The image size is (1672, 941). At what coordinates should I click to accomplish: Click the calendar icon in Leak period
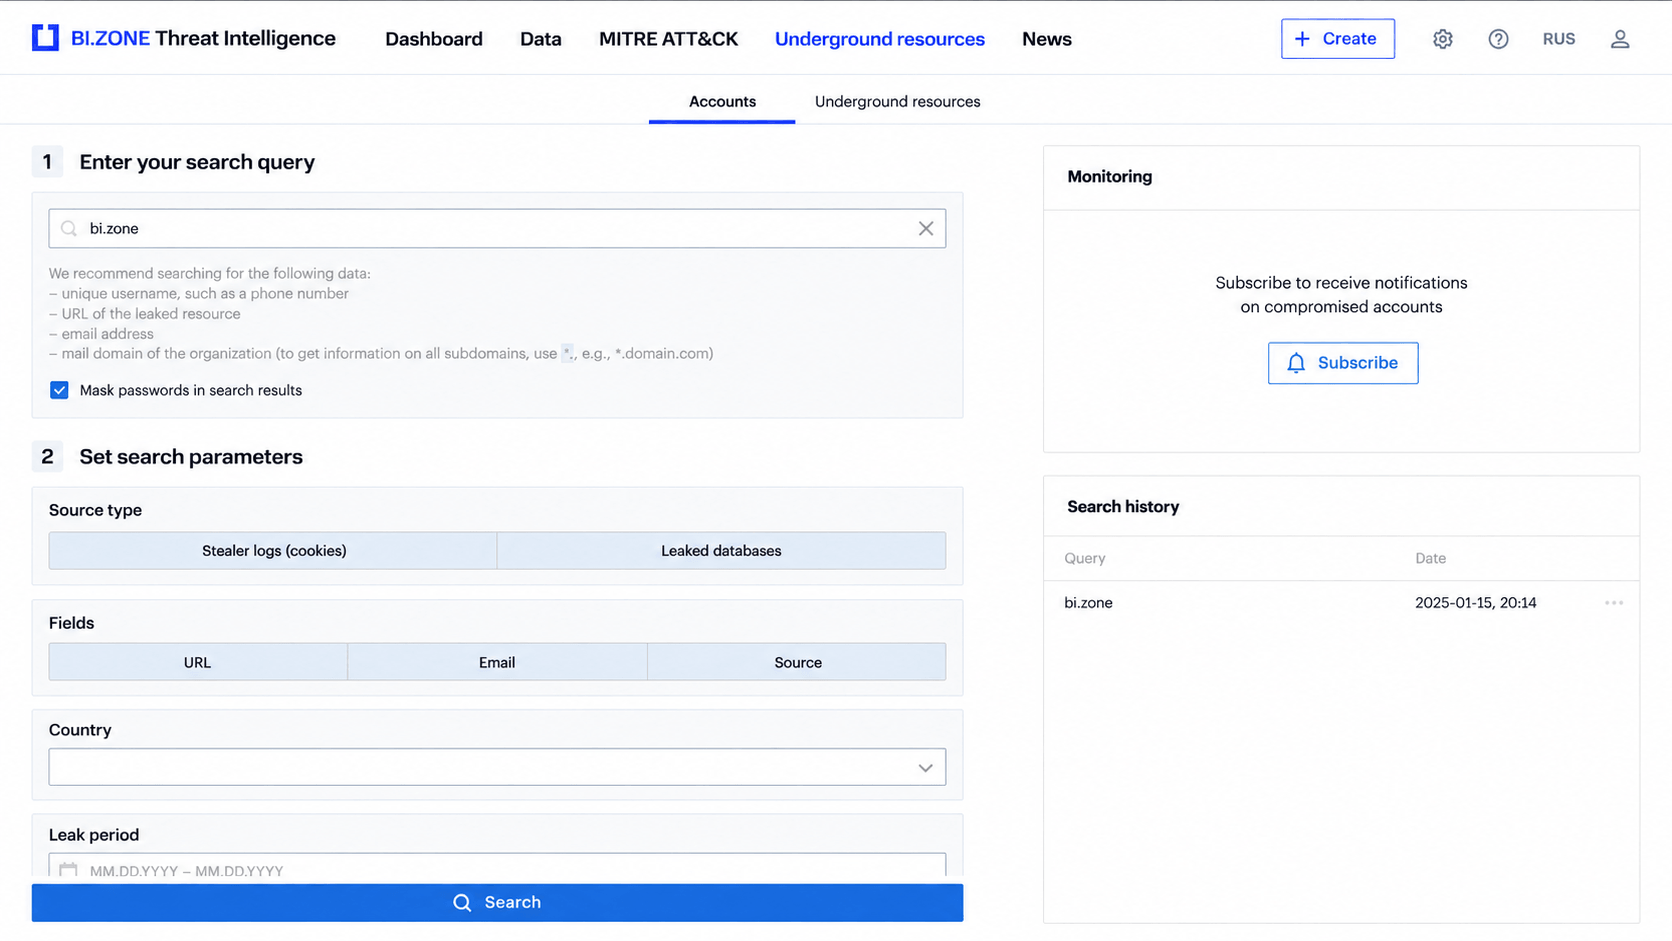(x=68, y=870)
